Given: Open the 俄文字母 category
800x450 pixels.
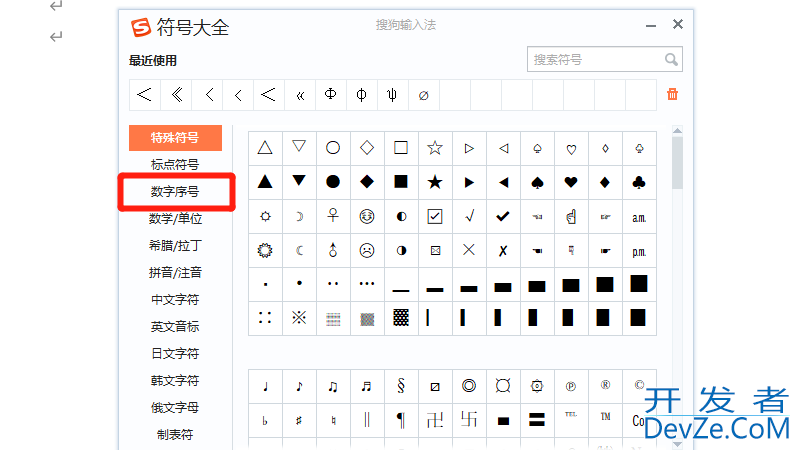Looking at the screenshot, I should pyautogui.click(x=175, y=408).
